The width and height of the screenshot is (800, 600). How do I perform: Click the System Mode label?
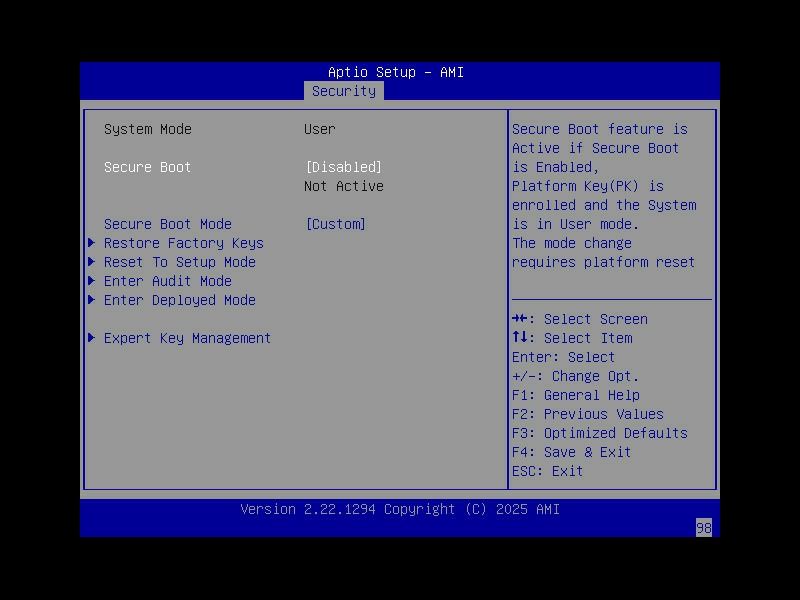point(147,129)
